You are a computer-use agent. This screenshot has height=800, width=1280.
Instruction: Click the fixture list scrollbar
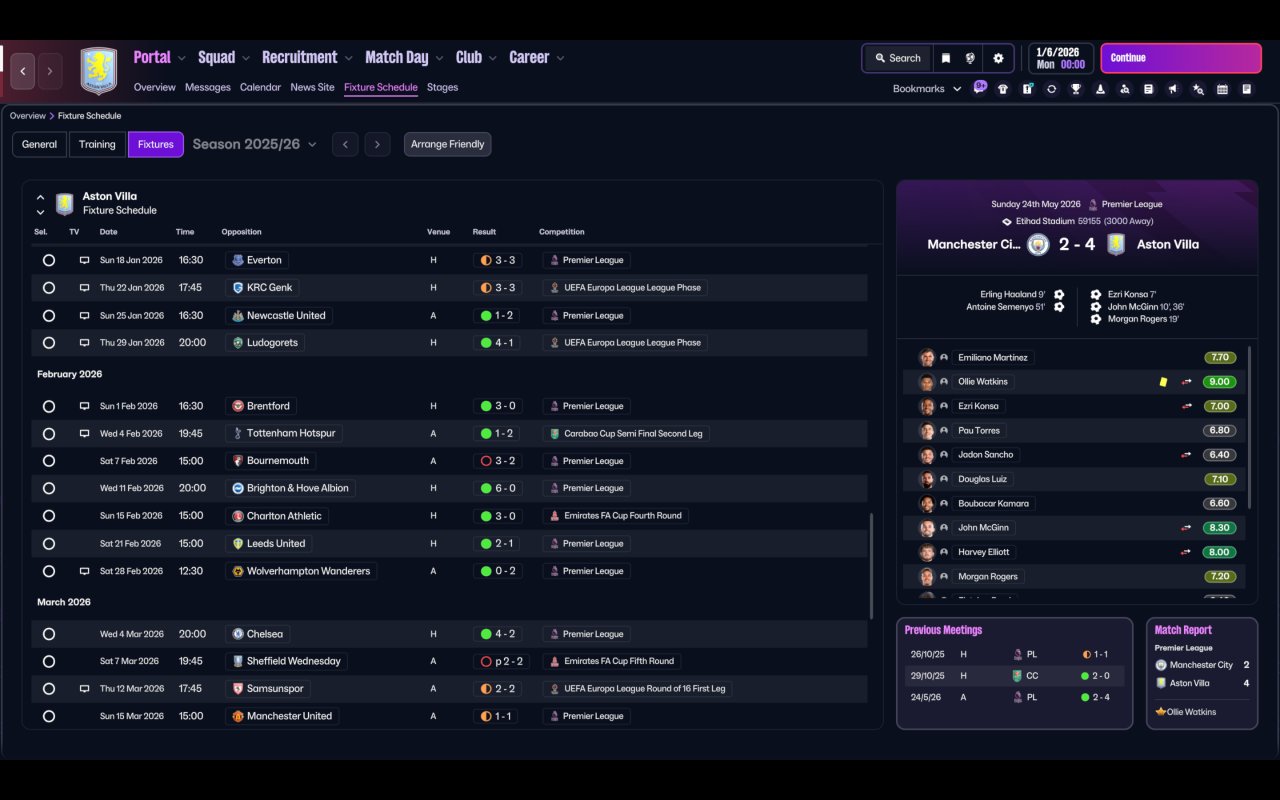tap(871, 567)
